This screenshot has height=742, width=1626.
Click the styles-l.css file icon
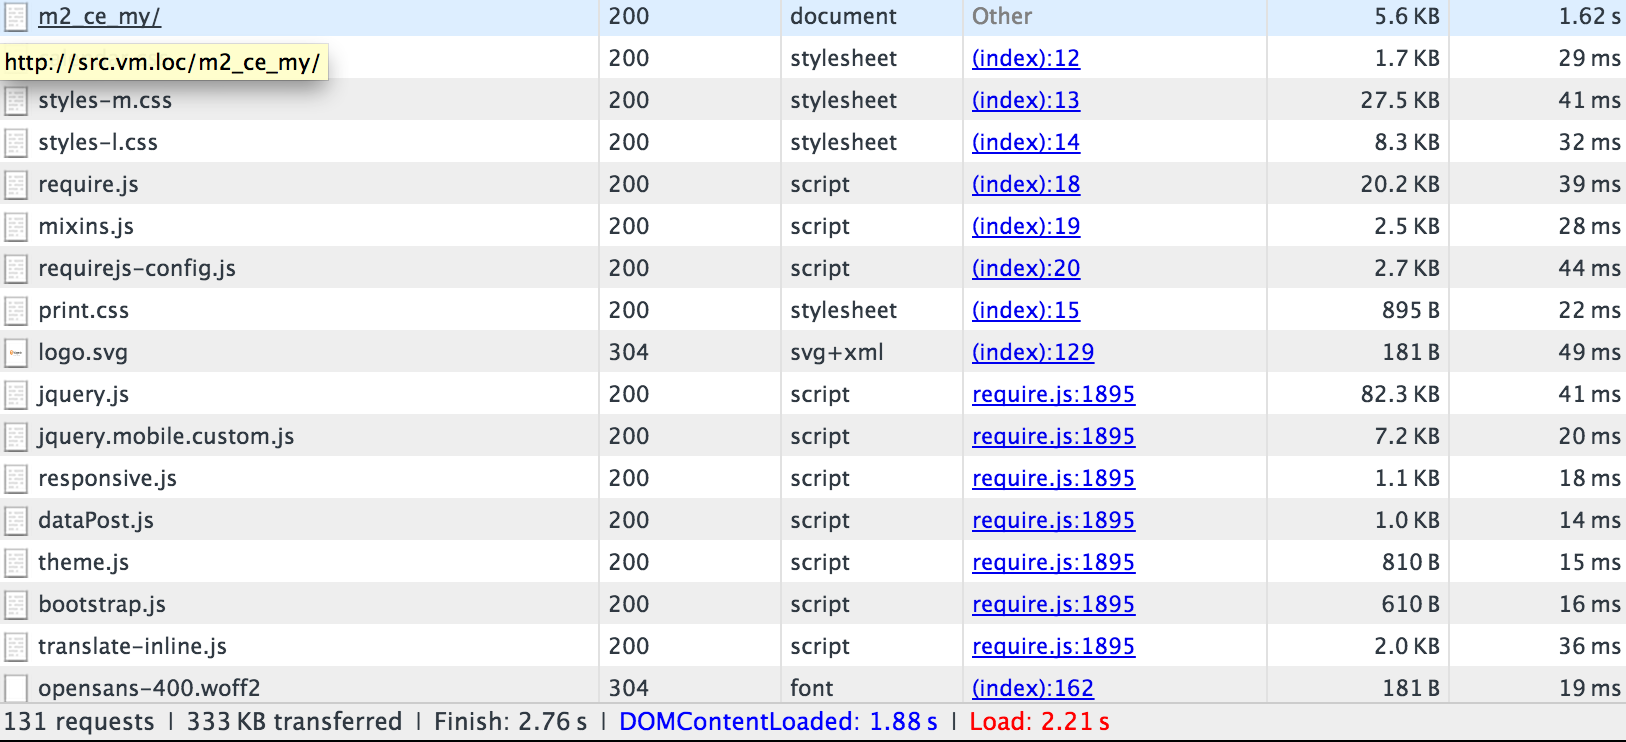(x=16, y=142)
